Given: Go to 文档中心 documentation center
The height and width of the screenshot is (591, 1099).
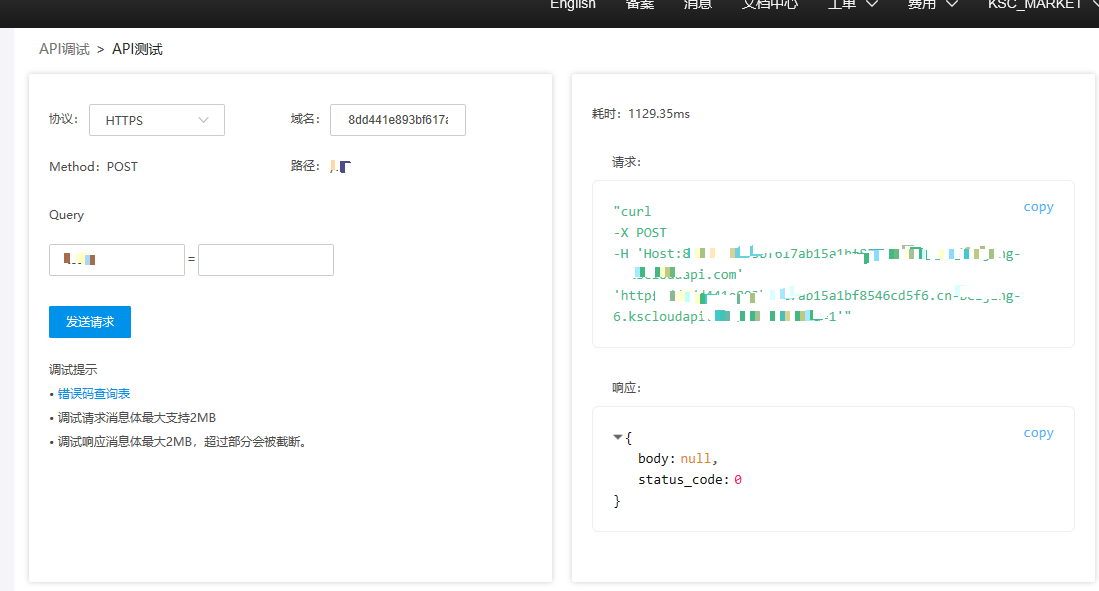Looking at the screenshot, I should (x=769, y=5).
